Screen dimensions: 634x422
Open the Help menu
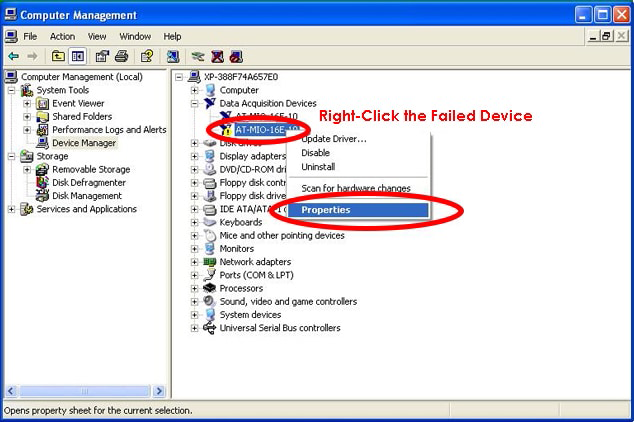(172, 36)
